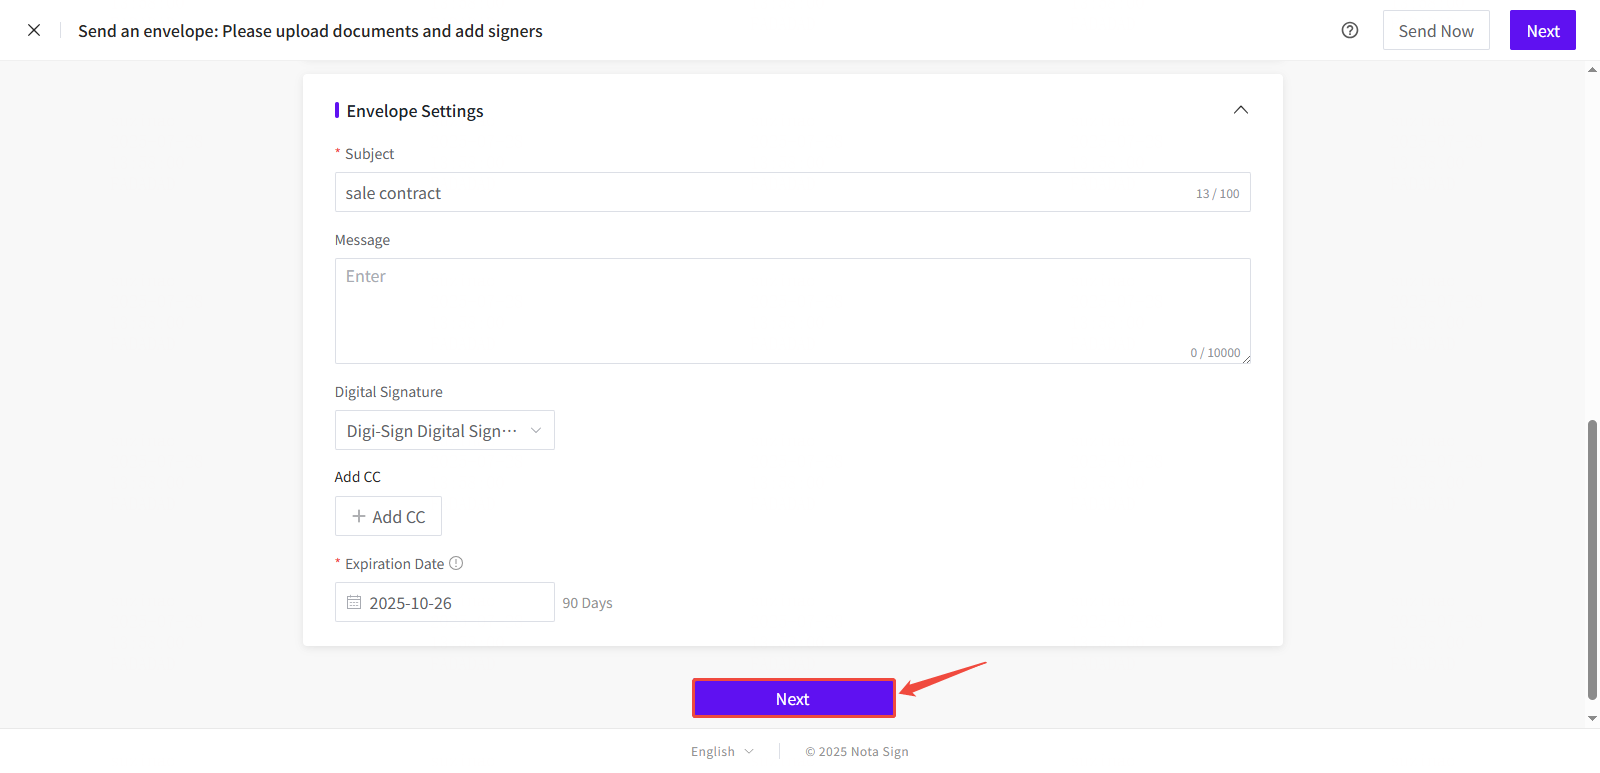Click the scrollbar up arrow
Viewport: 1600px width, 773px height.
tap(1592, 70)
